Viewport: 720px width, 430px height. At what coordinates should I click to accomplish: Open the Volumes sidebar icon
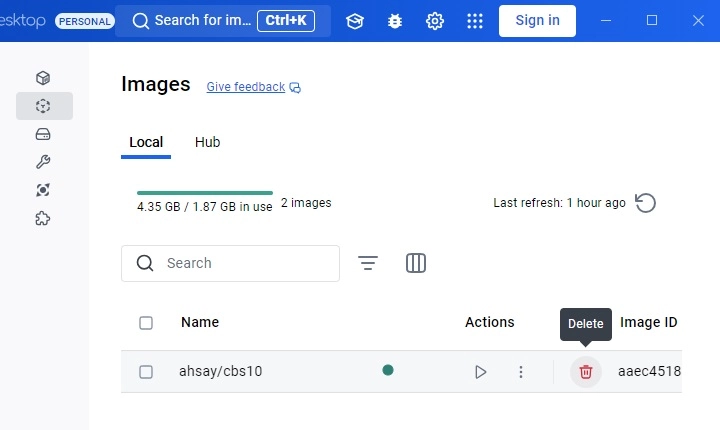pos(43,134)
